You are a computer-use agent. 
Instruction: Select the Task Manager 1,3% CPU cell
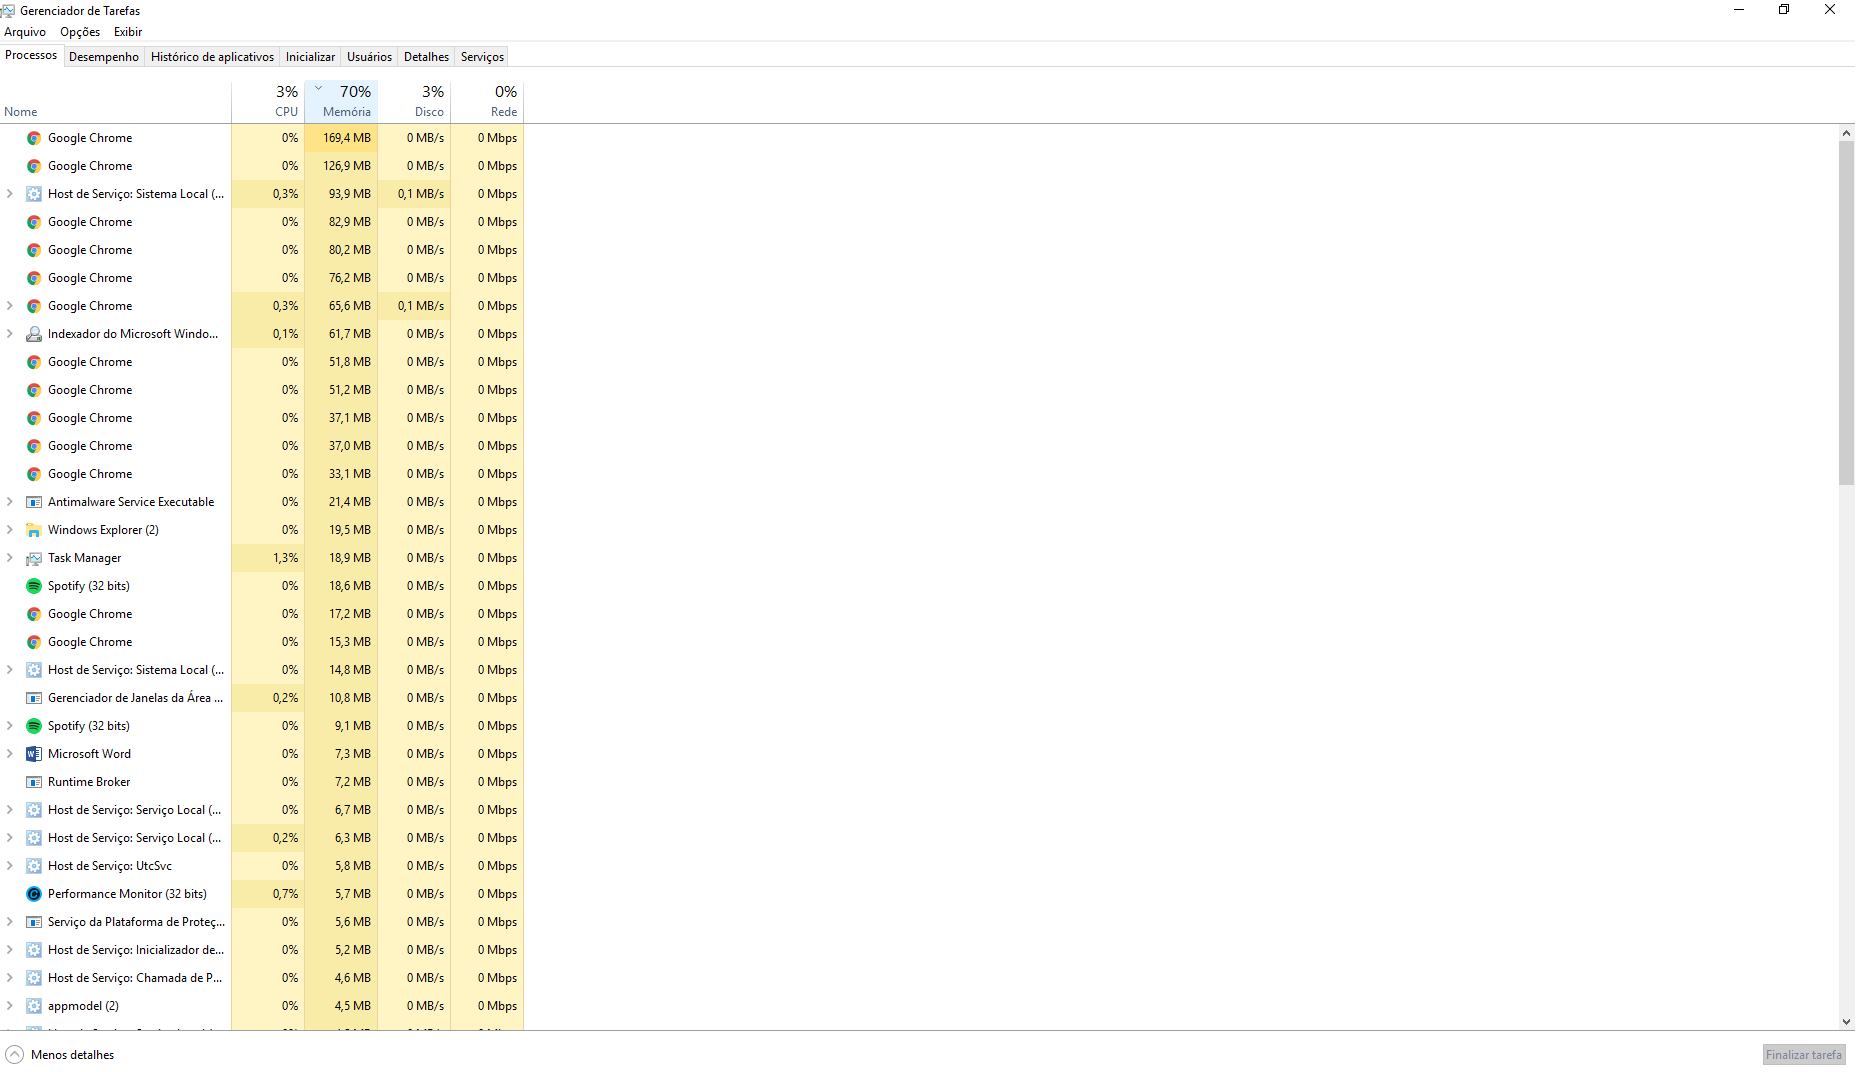268,558
